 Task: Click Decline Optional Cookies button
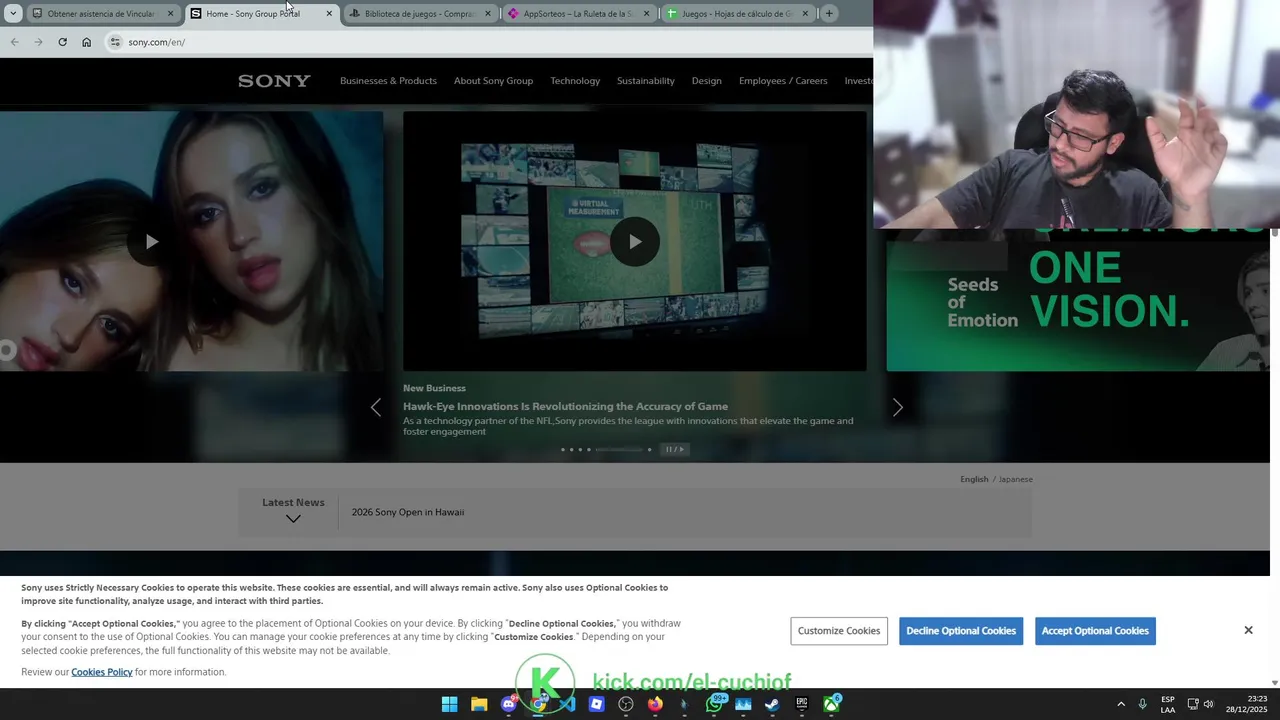961,631
